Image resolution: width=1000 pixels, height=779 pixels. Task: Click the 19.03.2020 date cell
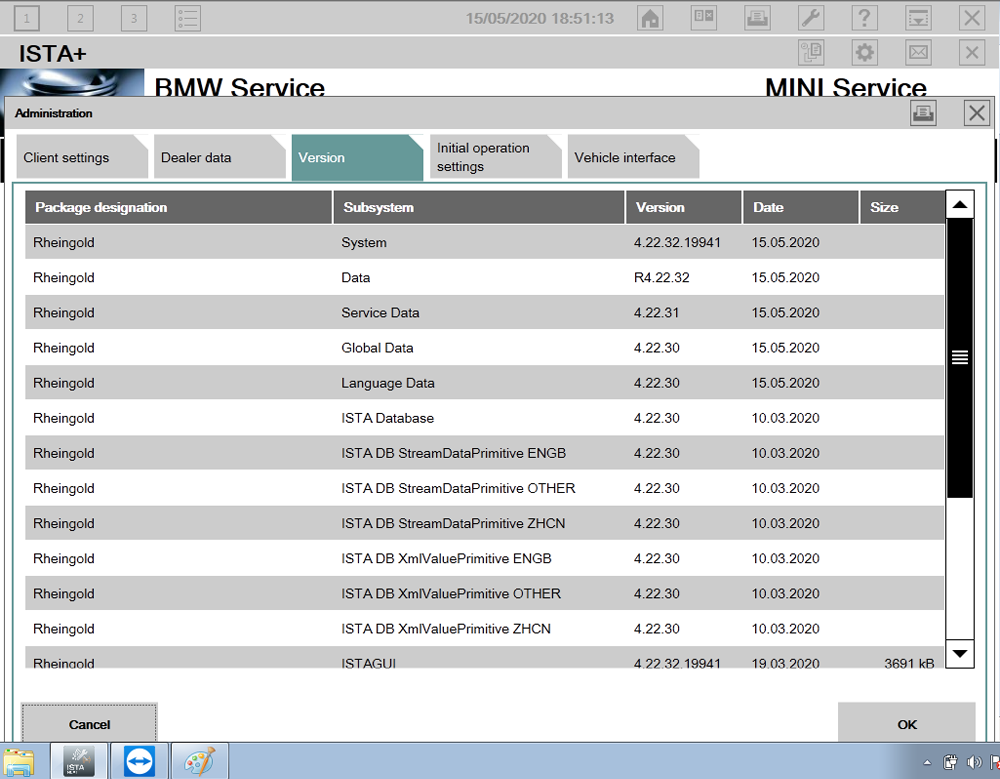(x=785, y=663)
